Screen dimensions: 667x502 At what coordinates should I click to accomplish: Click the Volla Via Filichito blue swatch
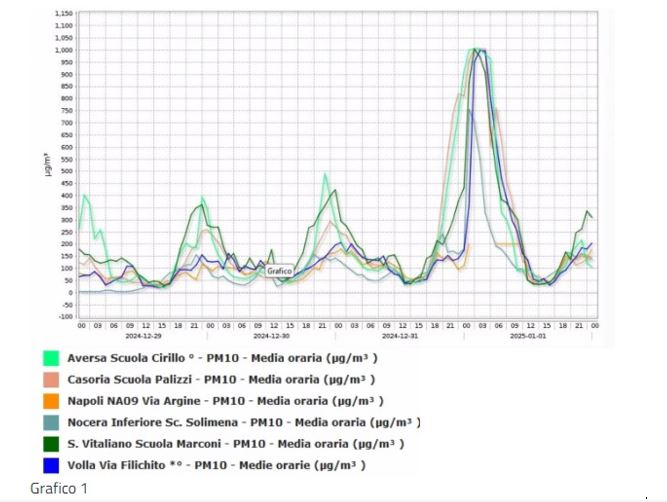coord(51,465)
